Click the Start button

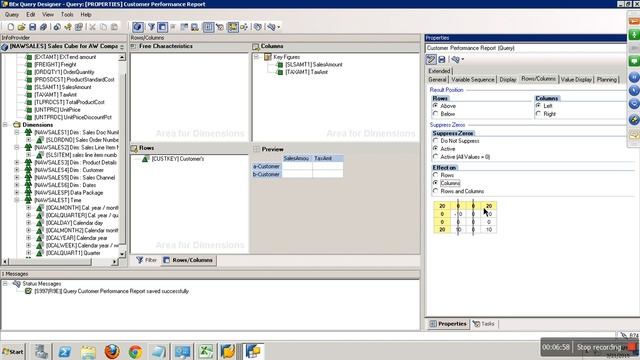click(x=13, y=351)
